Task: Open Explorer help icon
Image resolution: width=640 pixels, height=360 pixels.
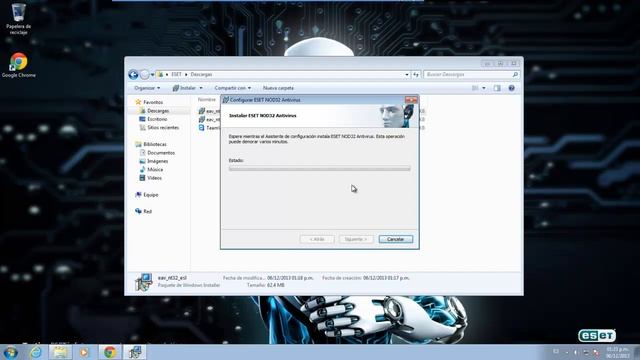Action: [x=511, y=88]
